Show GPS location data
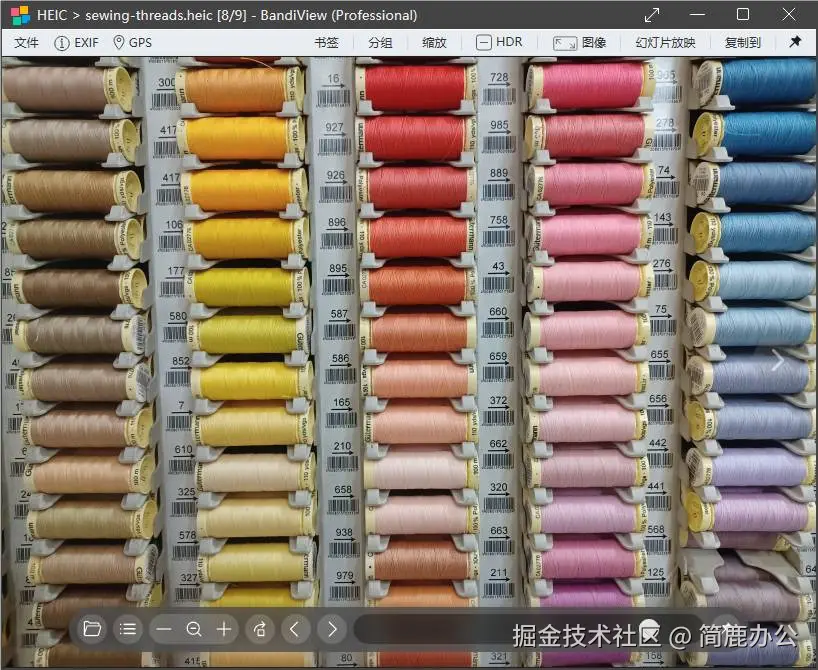 coord(133,42)
